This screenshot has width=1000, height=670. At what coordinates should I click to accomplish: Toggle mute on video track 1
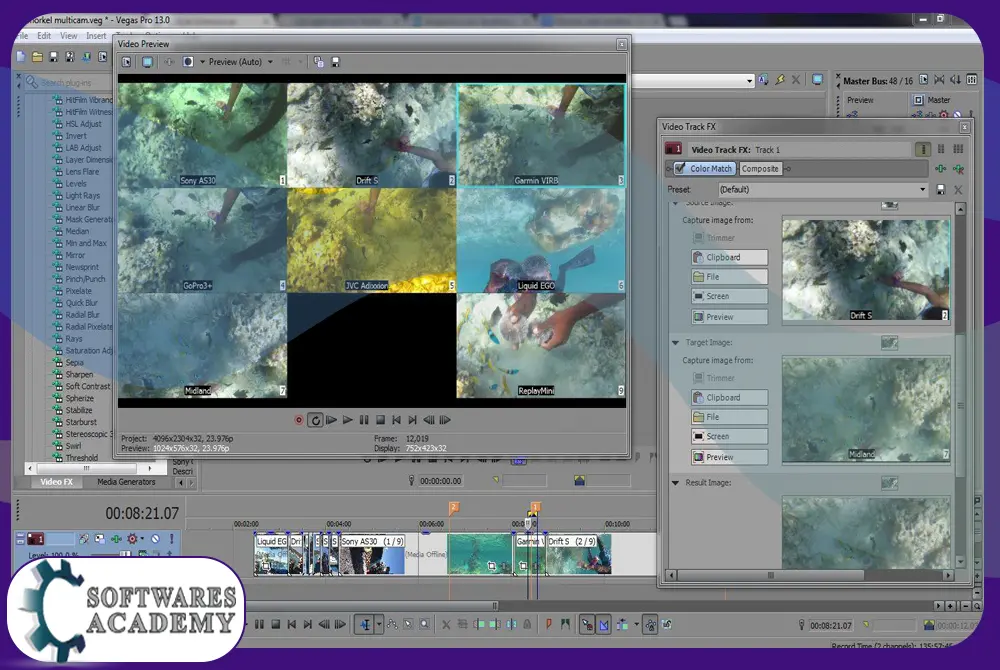155,539
